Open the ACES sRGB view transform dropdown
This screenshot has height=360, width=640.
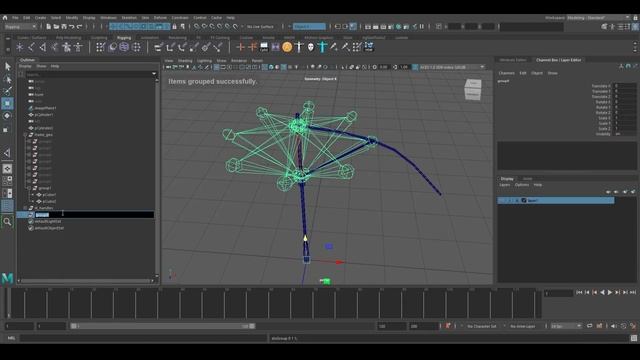click(452, 67)
